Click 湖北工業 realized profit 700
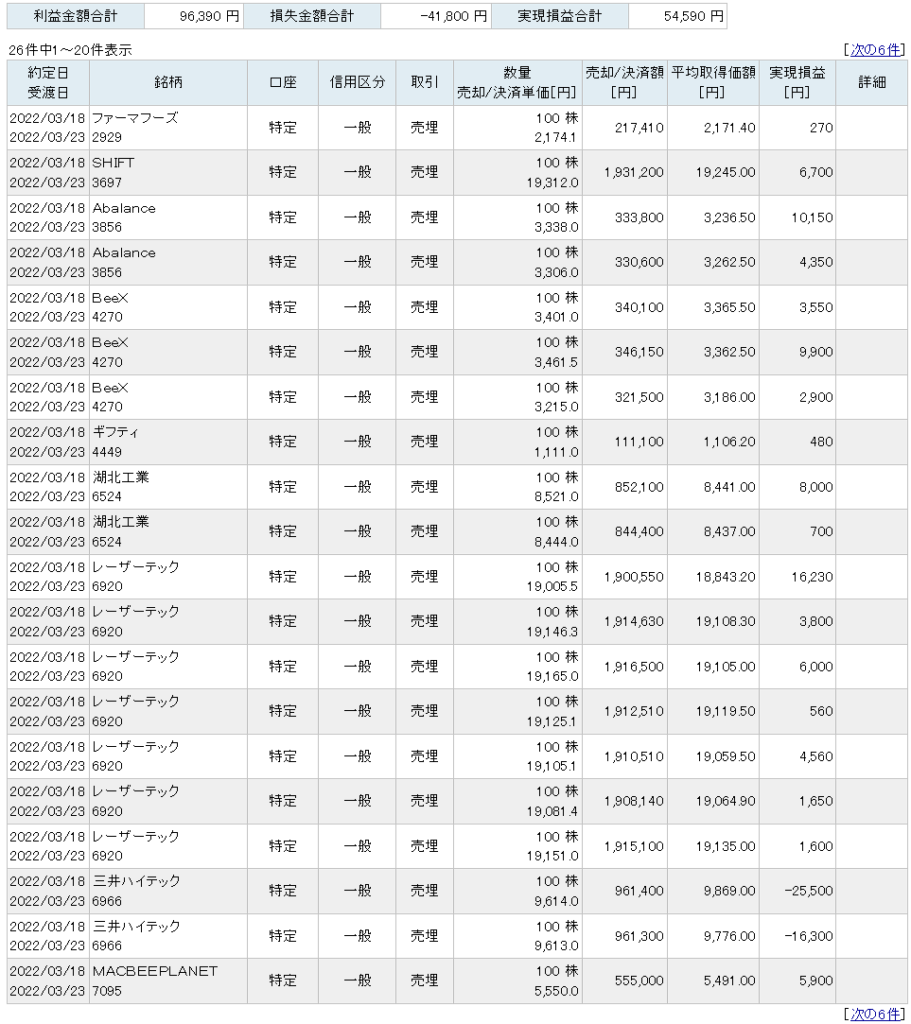The height and width of the screenshot is (1024, 911). [822, 532]
